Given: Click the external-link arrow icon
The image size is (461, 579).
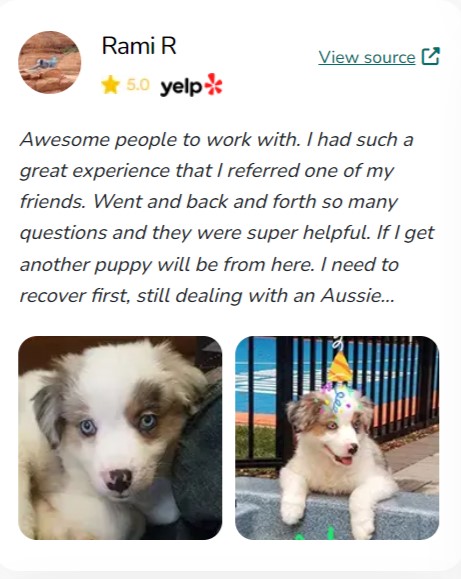Looking at the screenshot, I should (430, 56).
